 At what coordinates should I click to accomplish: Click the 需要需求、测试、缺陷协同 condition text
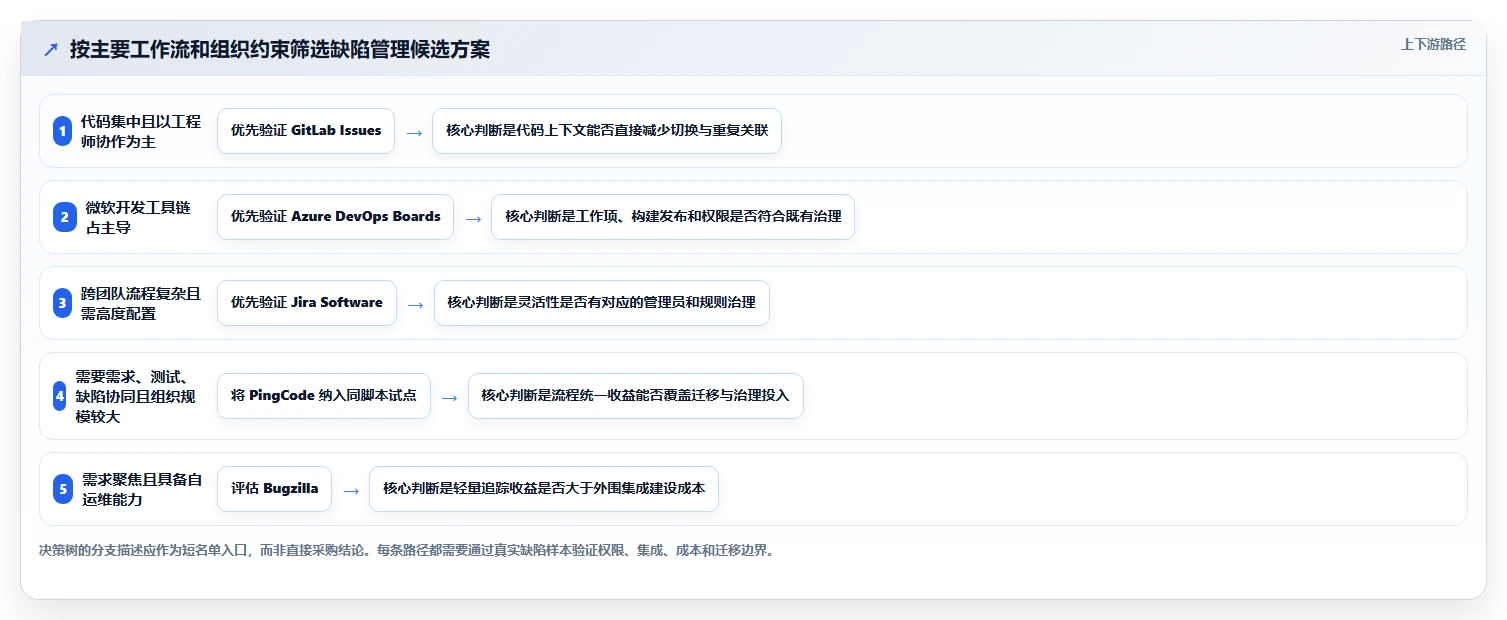135,396
